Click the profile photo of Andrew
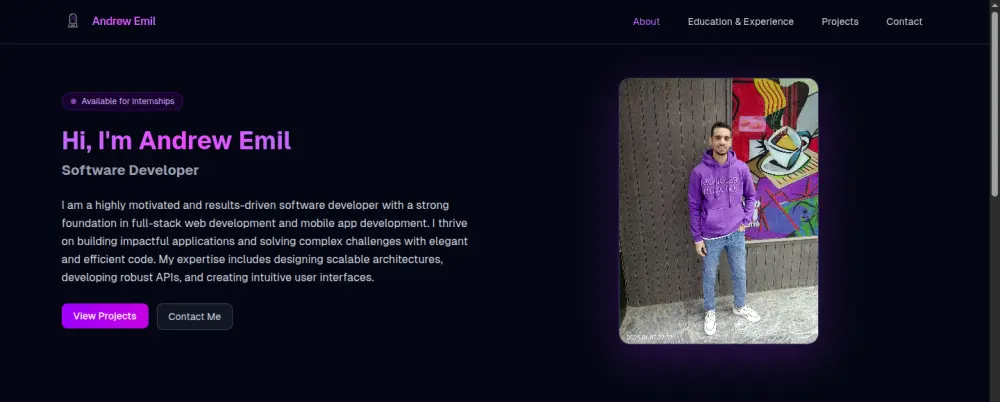The height and width of the screenshot is (402, 1000). tap(719, 211)
